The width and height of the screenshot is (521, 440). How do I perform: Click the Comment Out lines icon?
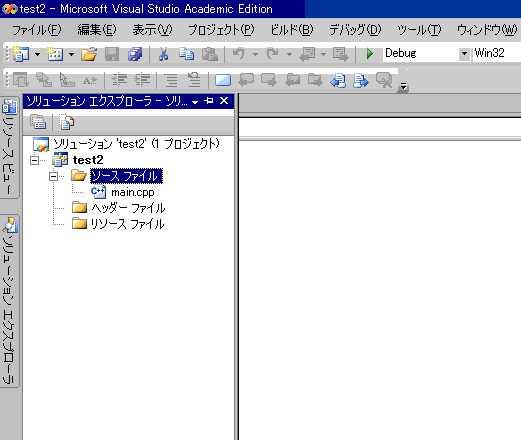(x=171, y=80)
